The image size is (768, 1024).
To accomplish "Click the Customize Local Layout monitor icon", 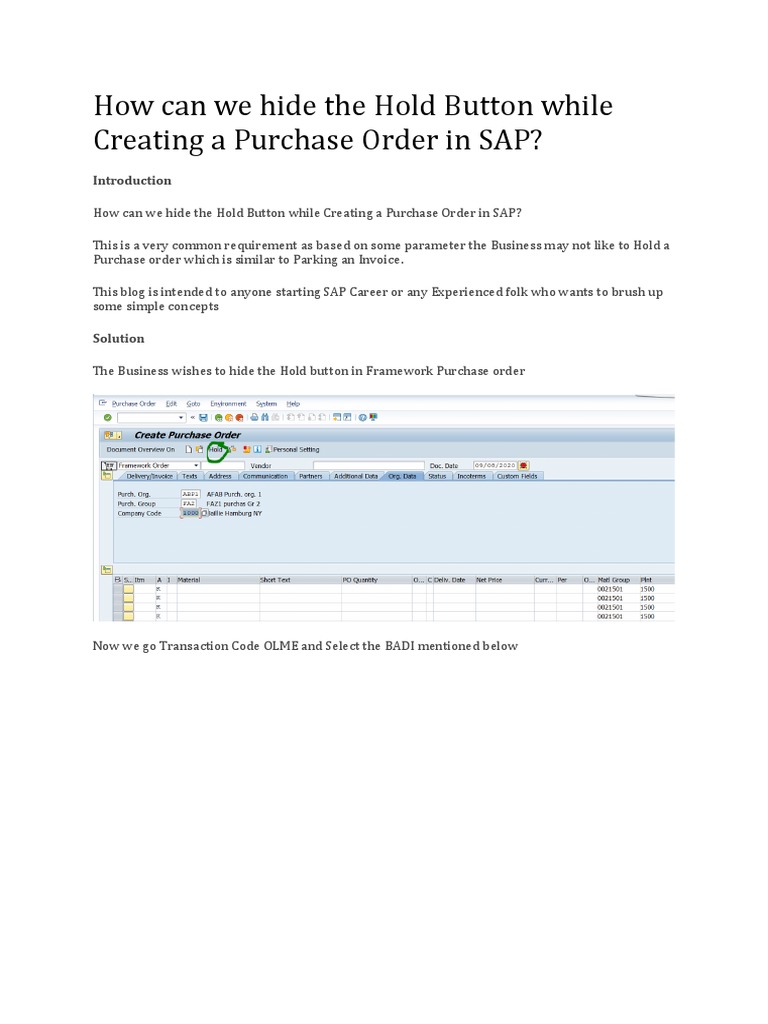I will point(373,417).
